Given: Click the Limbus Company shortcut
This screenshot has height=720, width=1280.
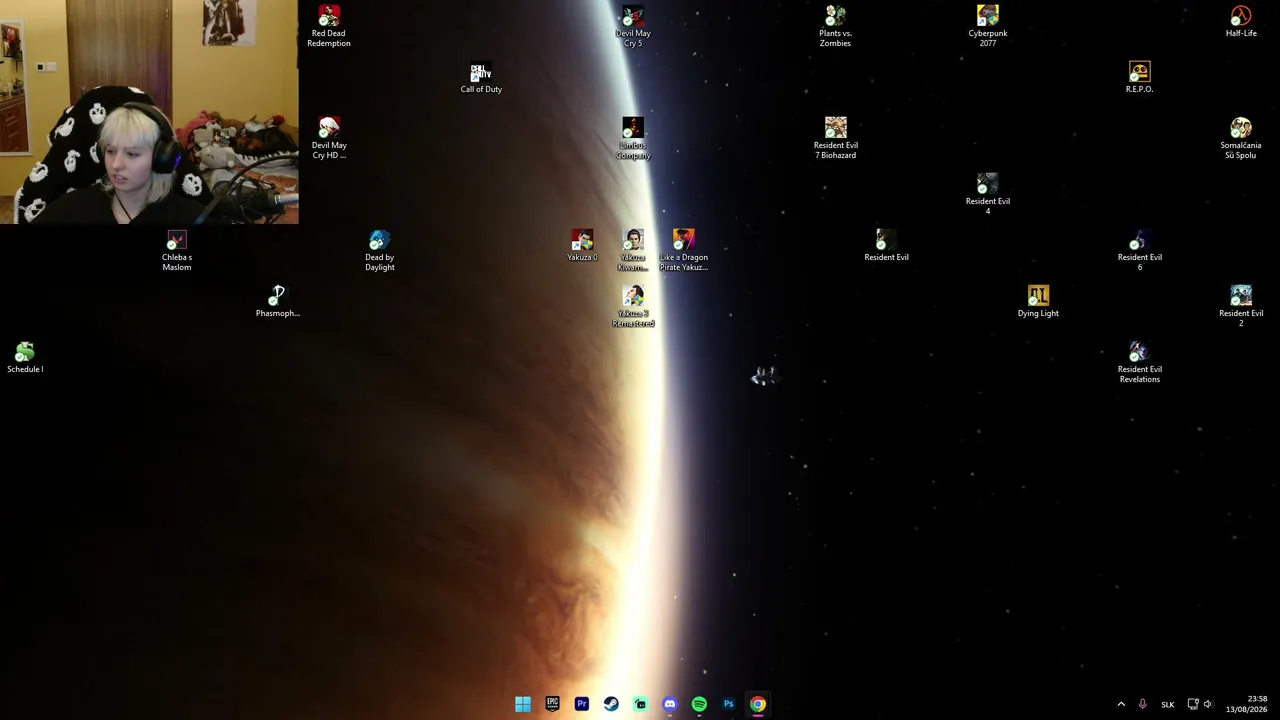Looking at the screenshot, I should point(633,138).
